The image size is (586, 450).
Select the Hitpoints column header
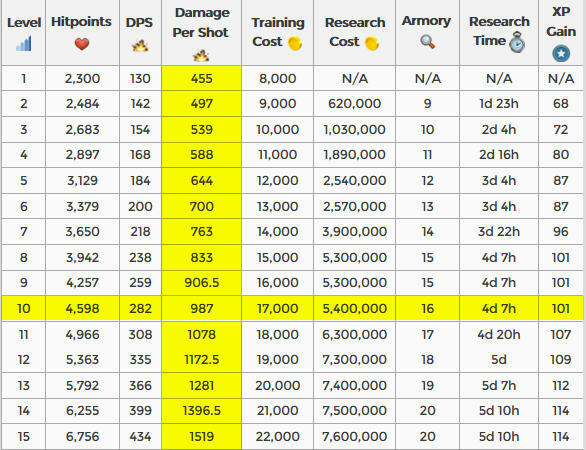[82, 33]
